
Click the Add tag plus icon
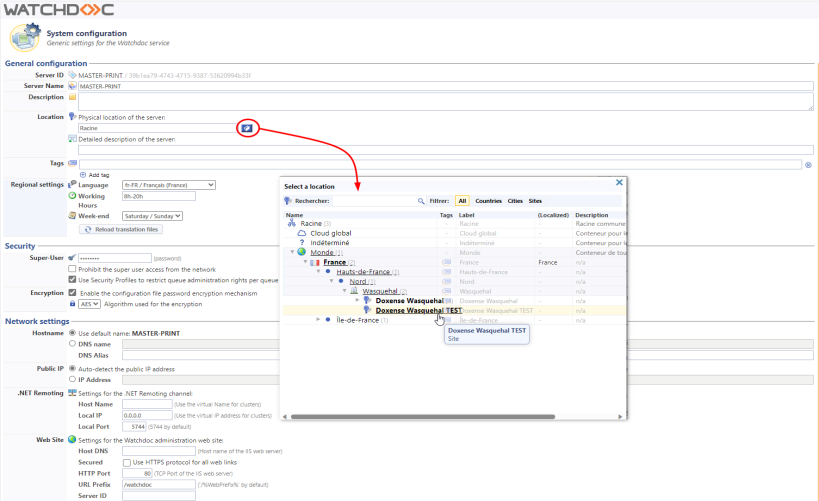click(83, 174)
